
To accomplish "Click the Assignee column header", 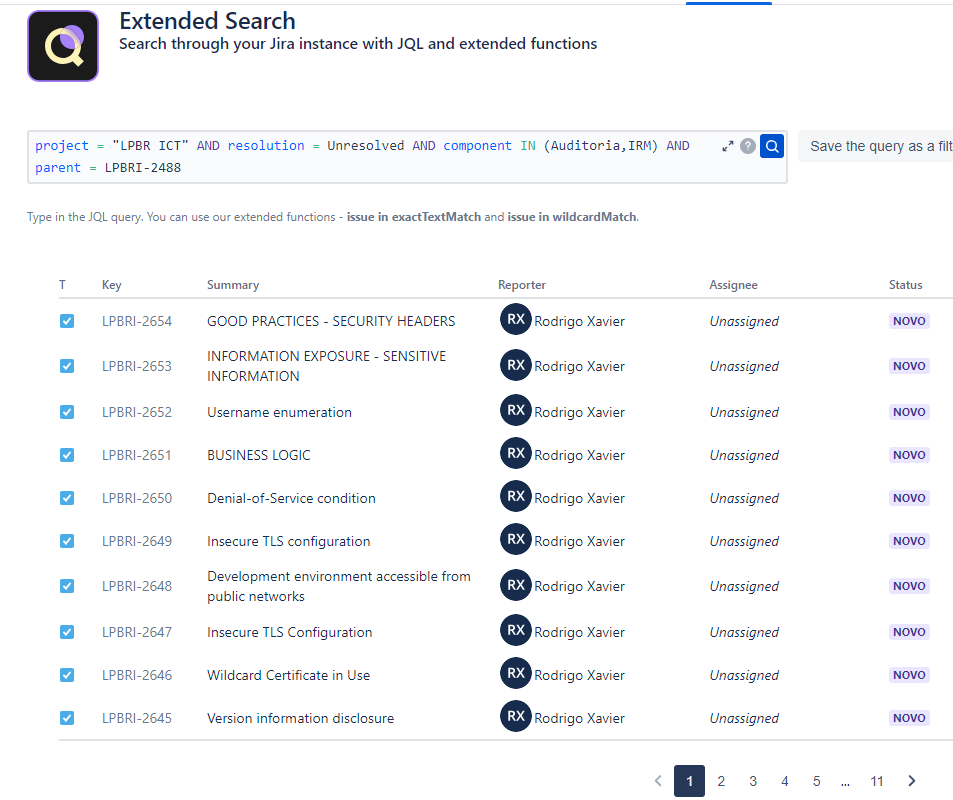I will click(733, 285).
